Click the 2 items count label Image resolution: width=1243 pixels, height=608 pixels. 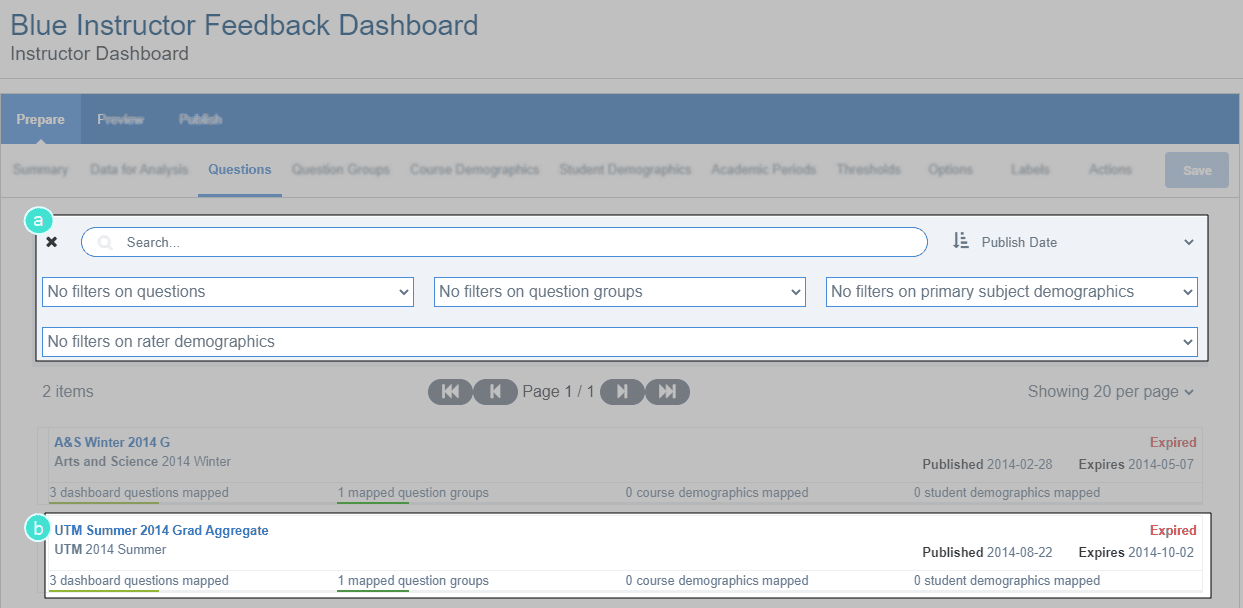pyautogui.click(x=68, y=392)
